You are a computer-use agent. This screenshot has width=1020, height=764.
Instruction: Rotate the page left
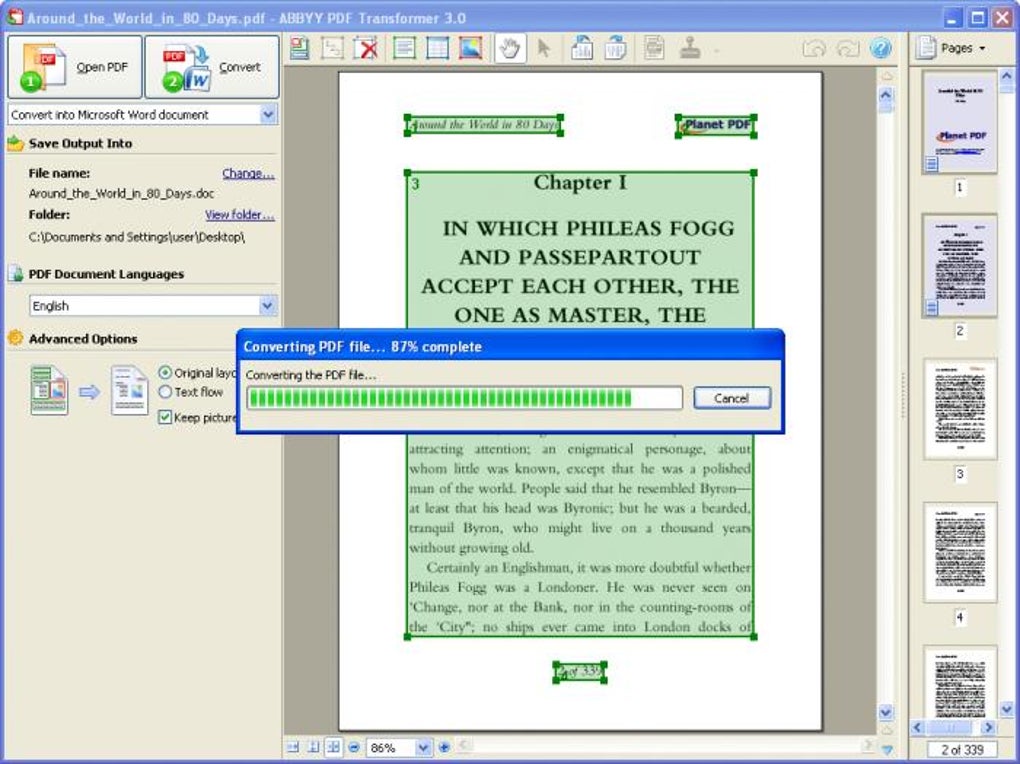(x=582, y=49)
